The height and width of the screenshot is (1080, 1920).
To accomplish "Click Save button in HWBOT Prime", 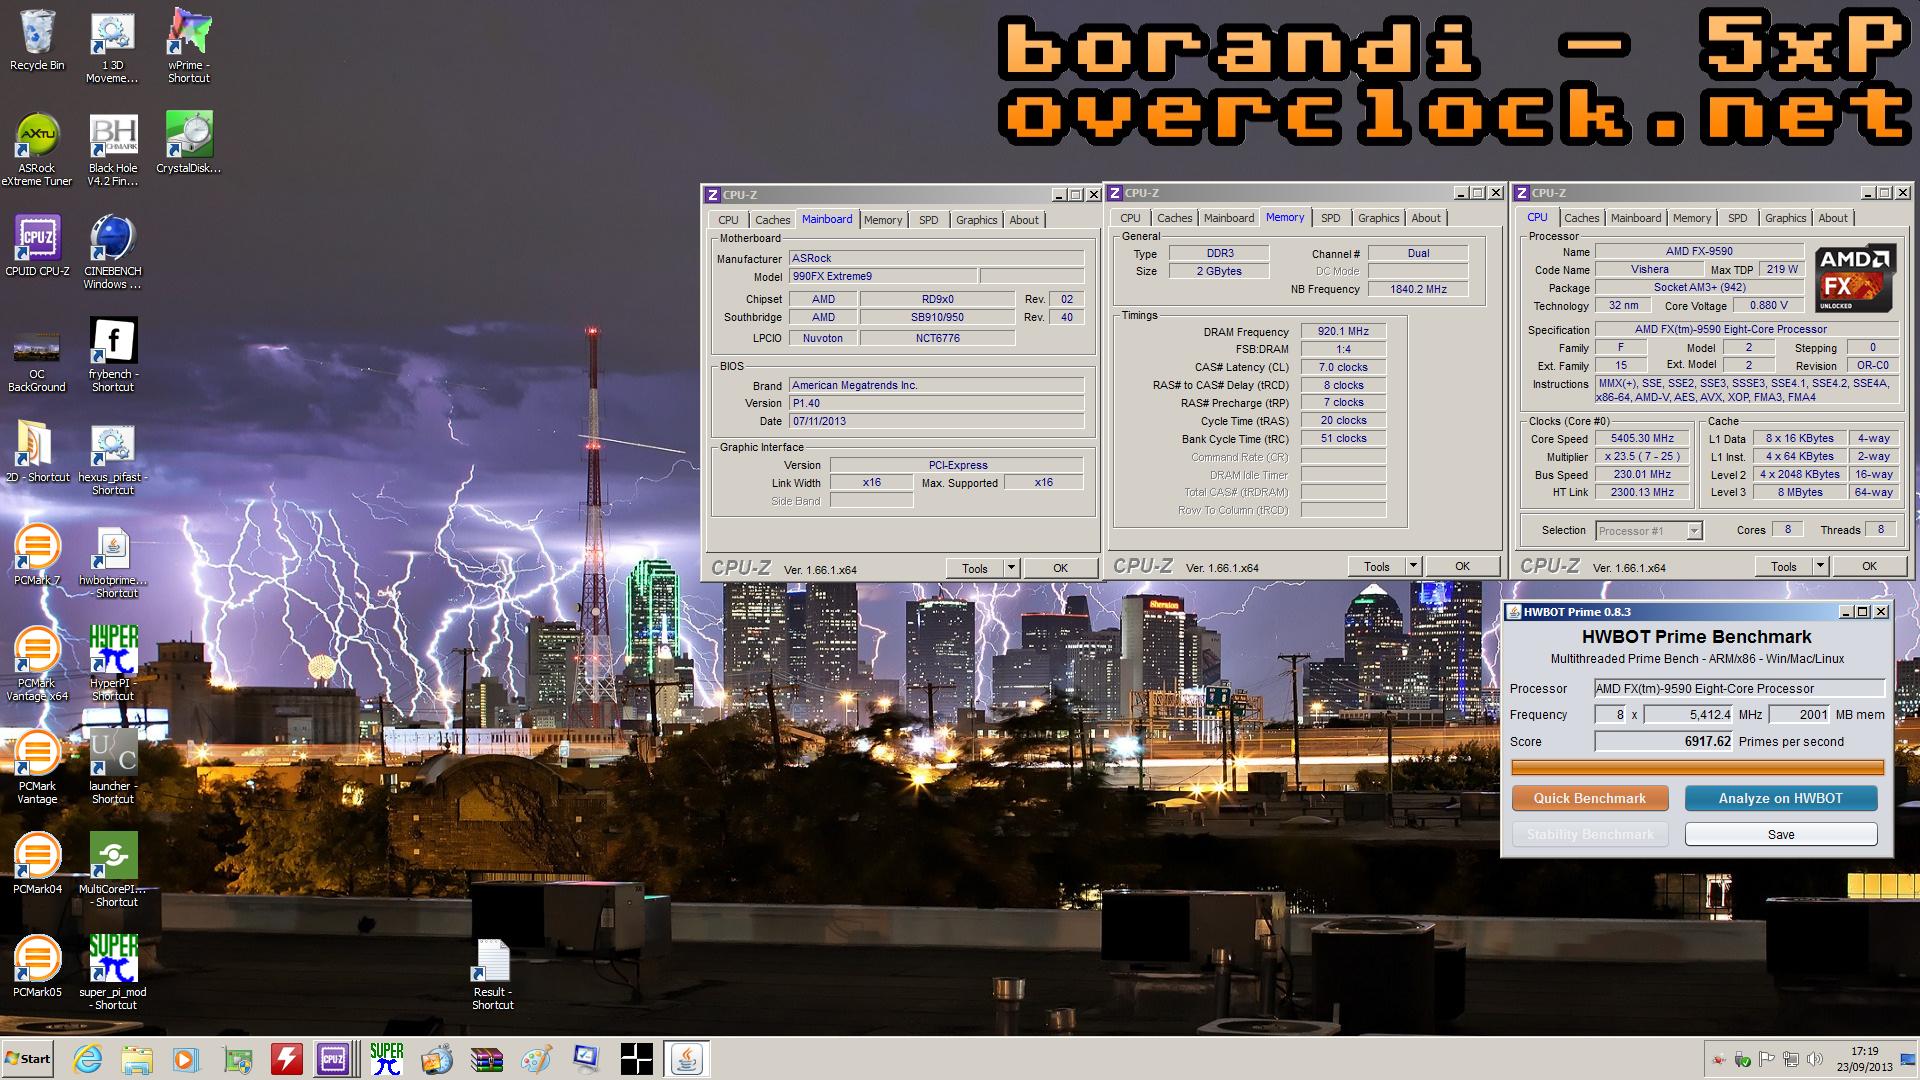I will pos(1781,834).
